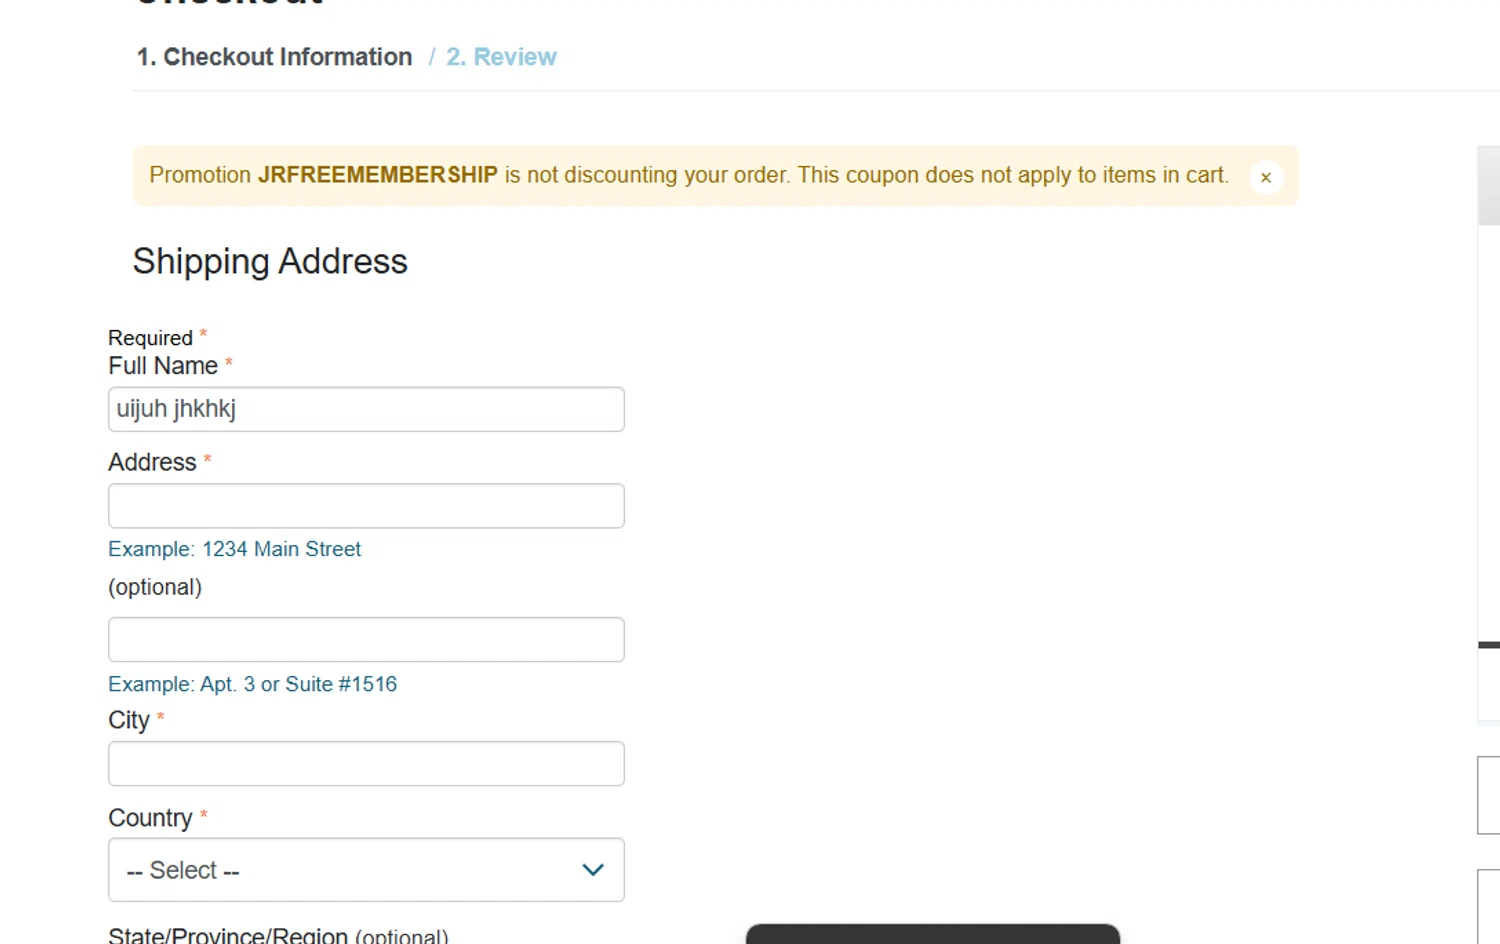Click the Required legend text

pos(150,338)
